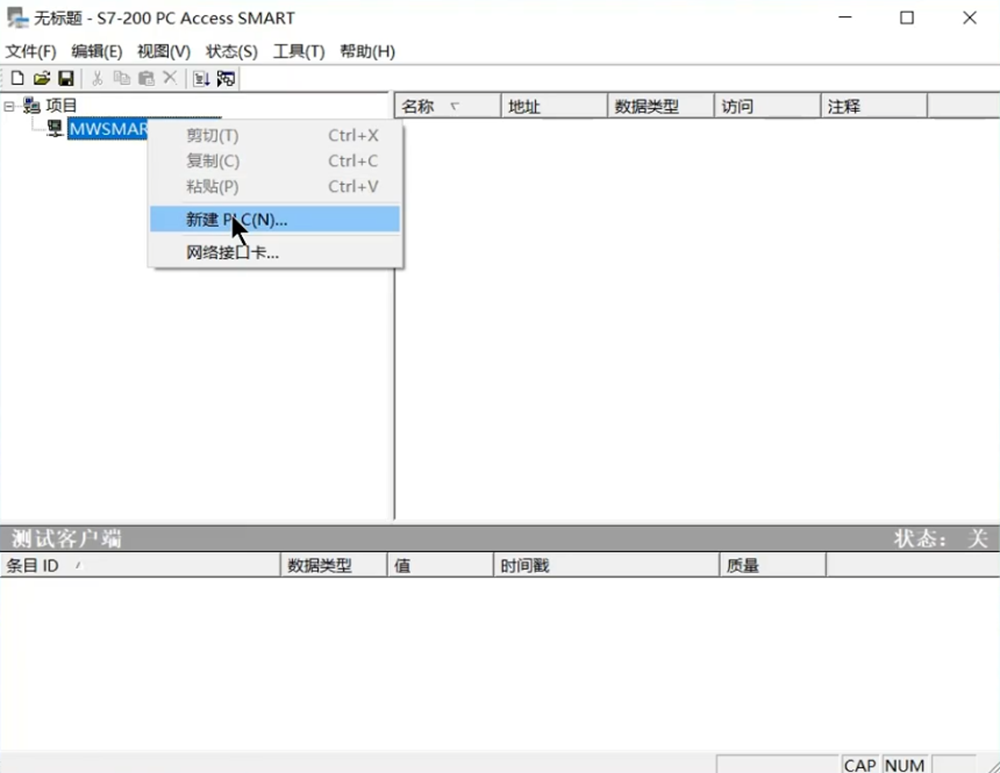Click the Cut scissors toolbar icon
Screen dimensions: 1000x773
(97, 78)
